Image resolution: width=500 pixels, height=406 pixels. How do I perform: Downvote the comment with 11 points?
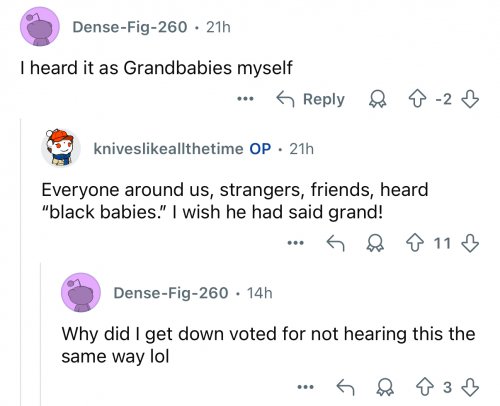[x=470, y=243]
